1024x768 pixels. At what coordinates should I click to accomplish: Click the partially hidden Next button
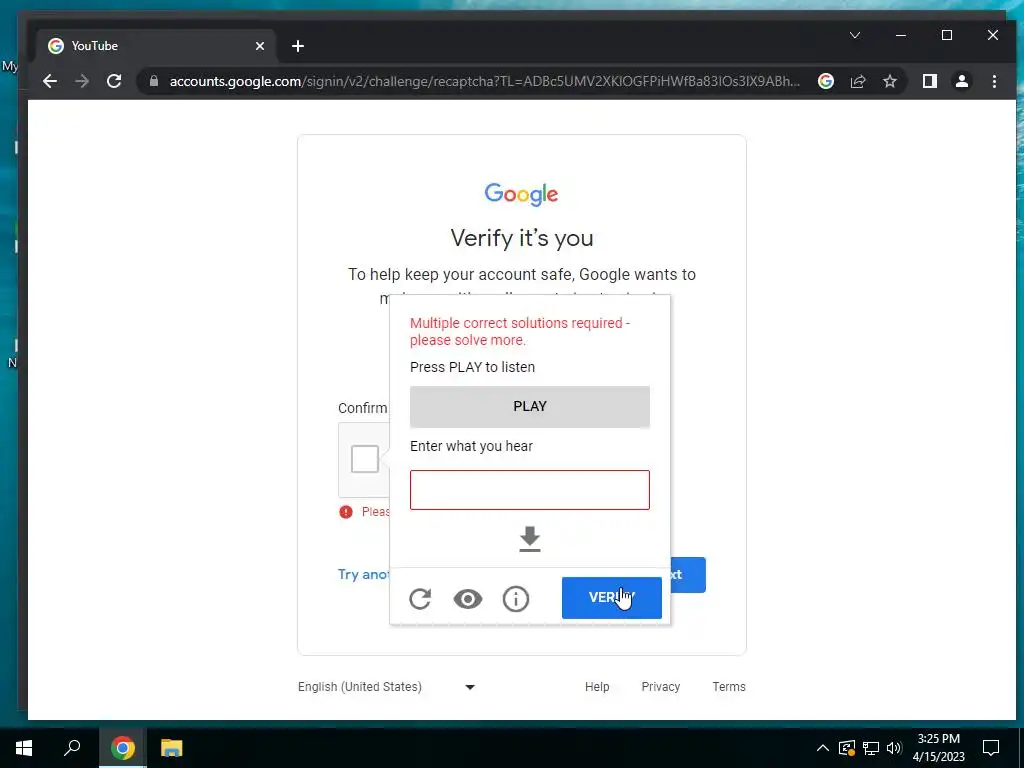(688, 575)
